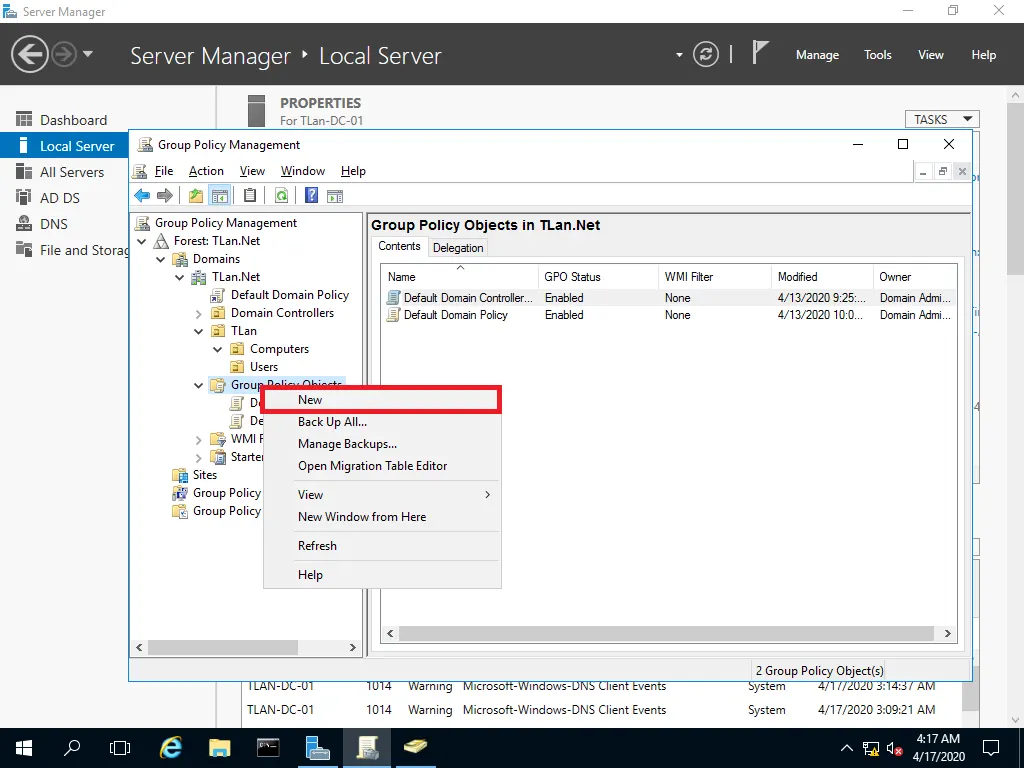This screenshot has width=1024, height=768.
Task: Open All Servers in the sidebar
Action: tap(72, 172)
